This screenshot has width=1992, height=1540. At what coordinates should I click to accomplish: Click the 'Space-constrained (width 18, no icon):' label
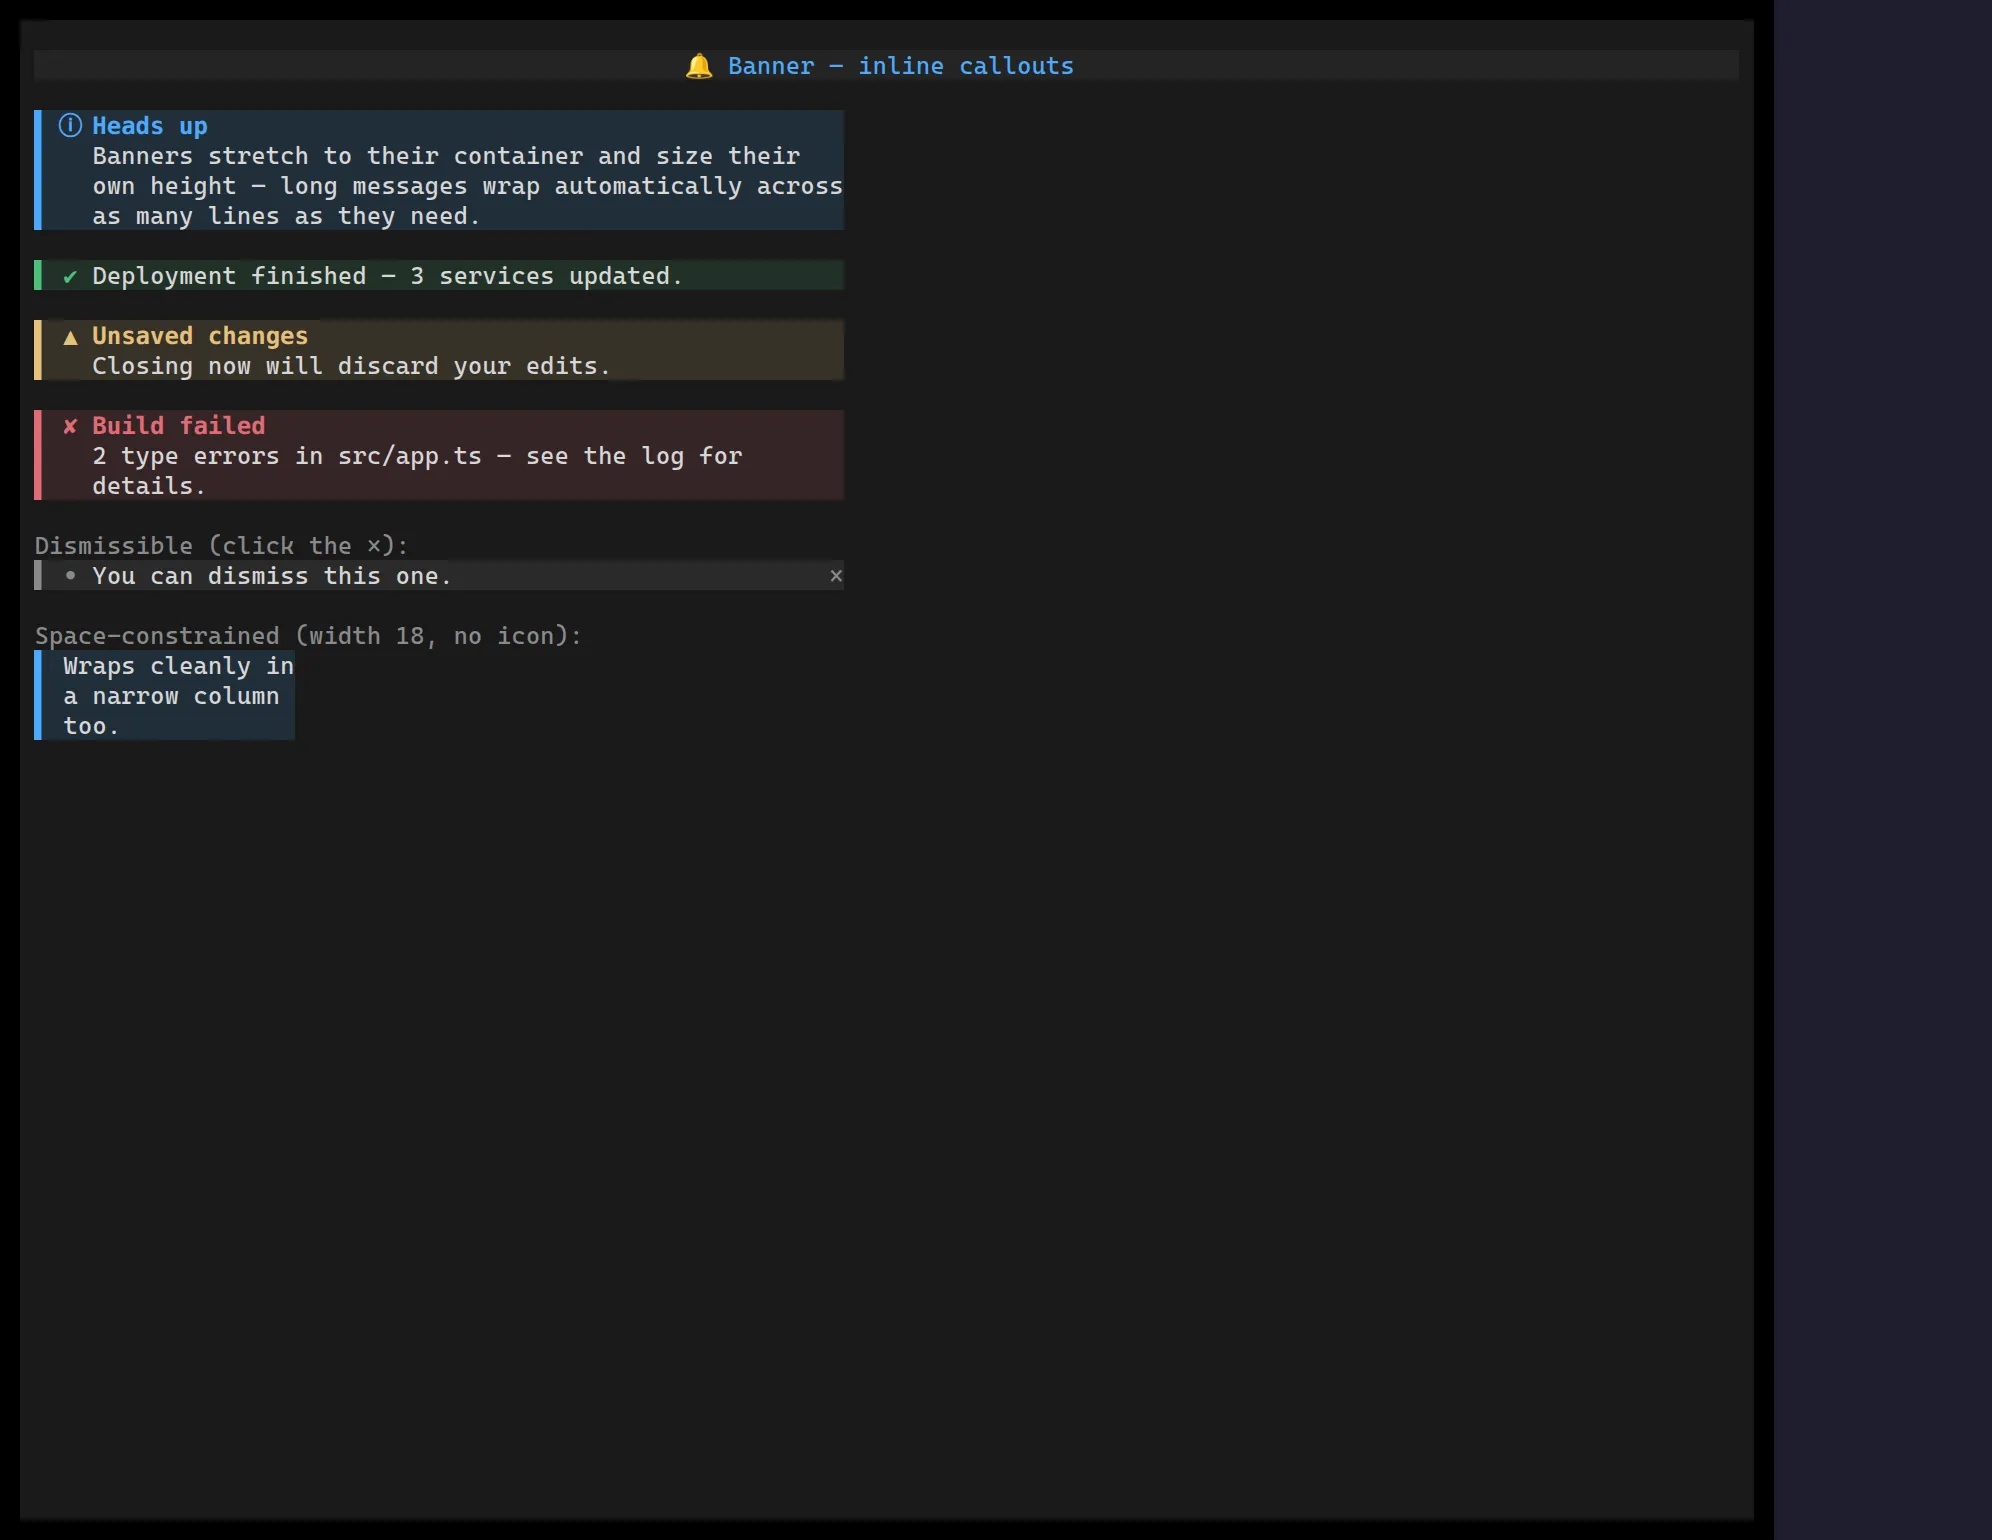coord(308,636)
